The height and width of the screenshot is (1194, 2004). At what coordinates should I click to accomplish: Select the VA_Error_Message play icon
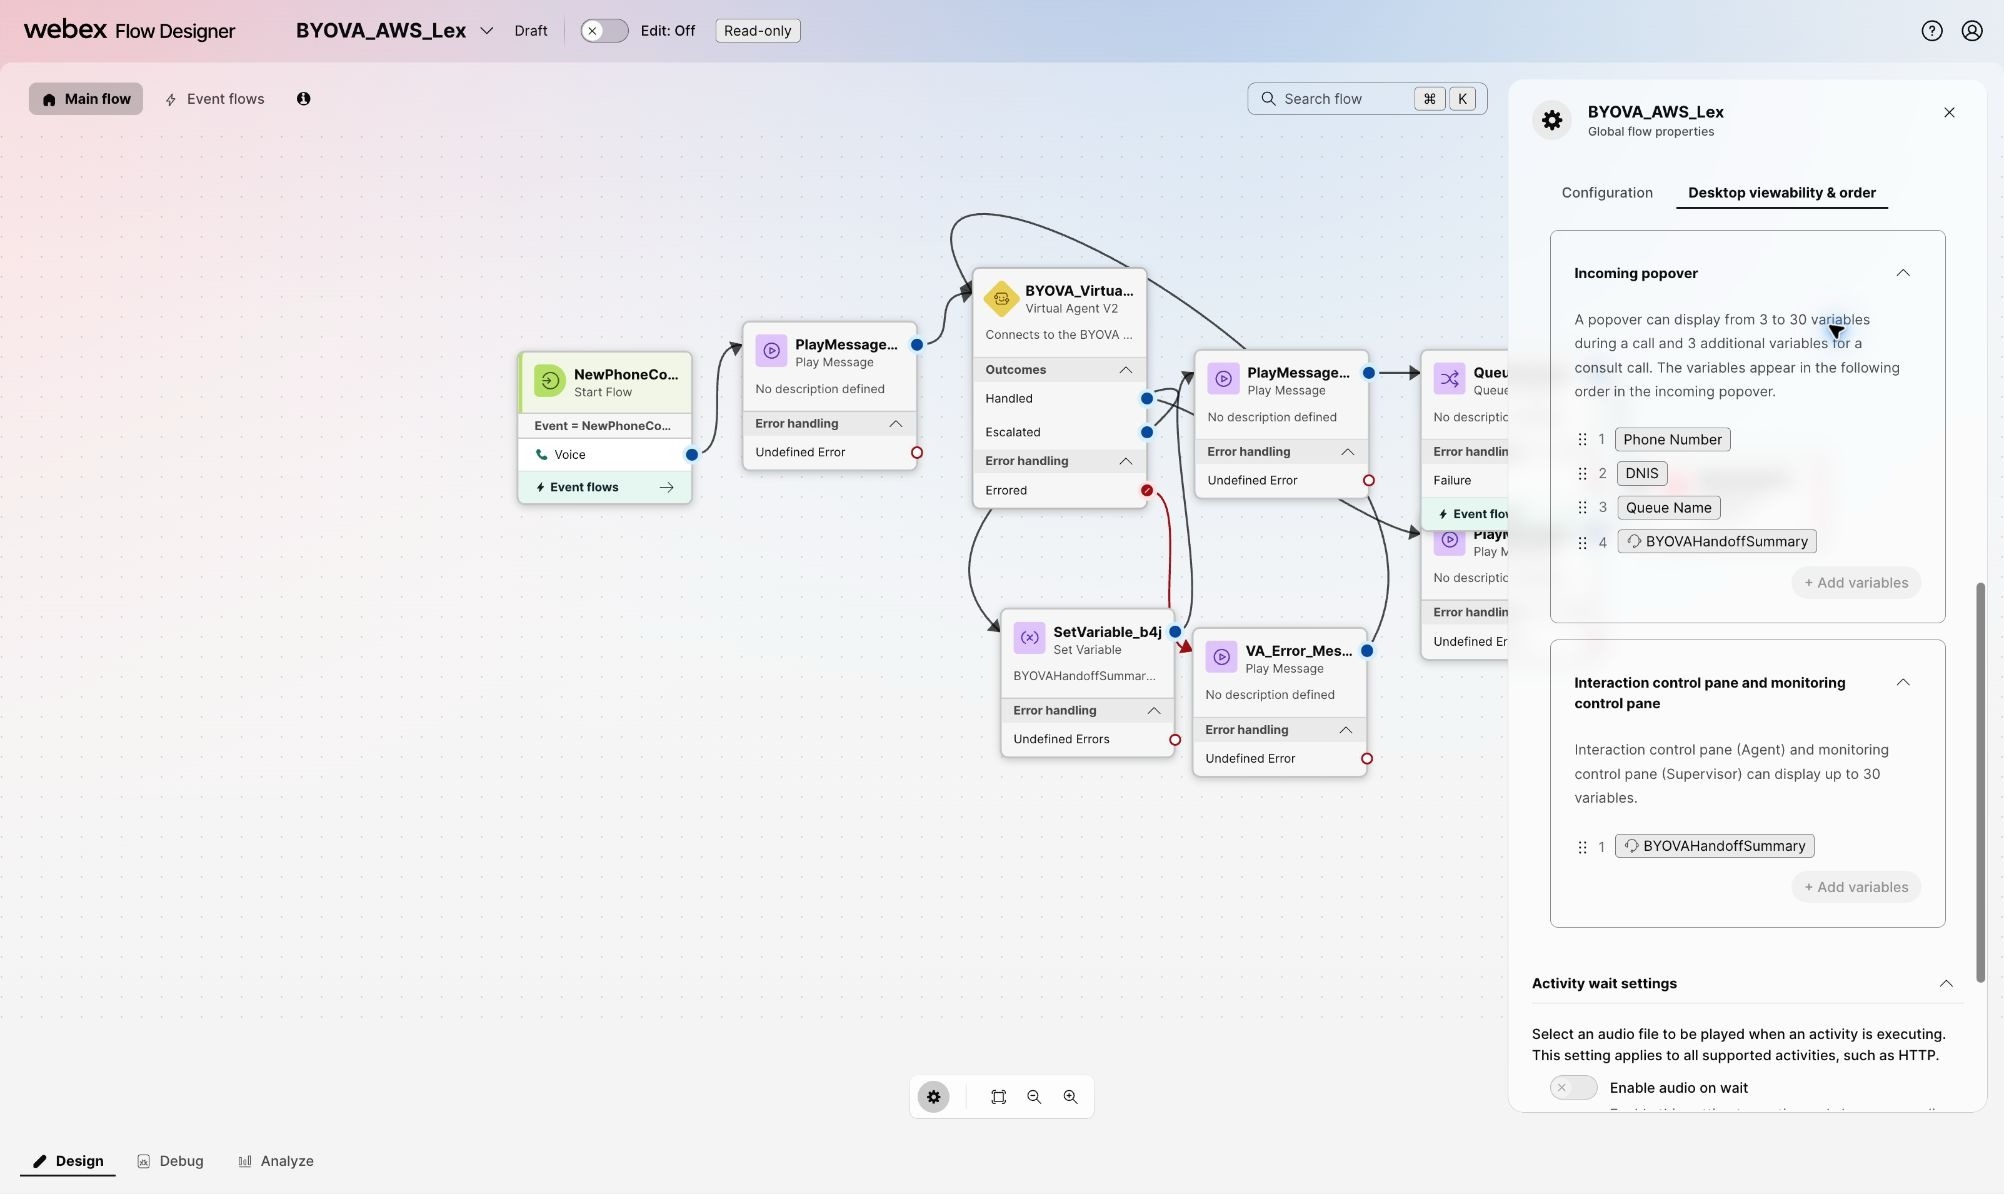coord(1221,657)
